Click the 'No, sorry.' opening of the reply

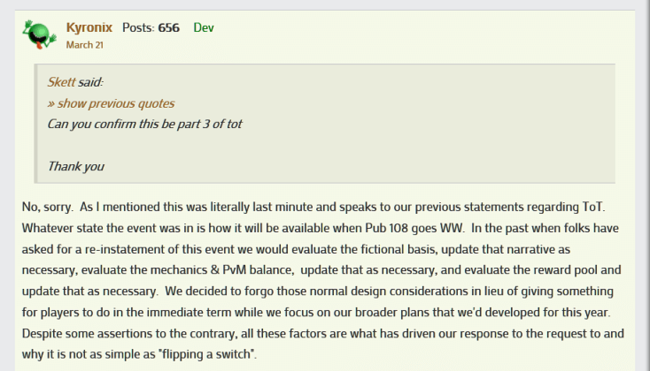(47, 207)
